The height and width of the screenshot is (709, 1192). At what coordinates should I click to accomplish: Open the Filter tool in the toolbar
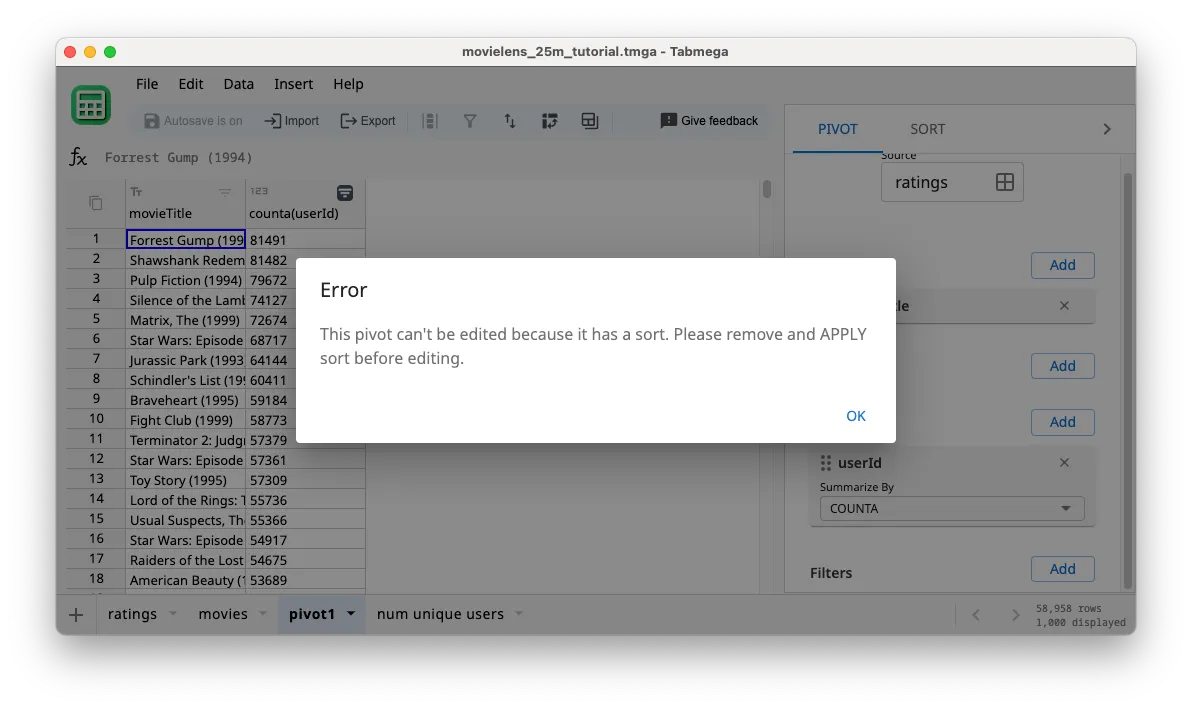470,120
